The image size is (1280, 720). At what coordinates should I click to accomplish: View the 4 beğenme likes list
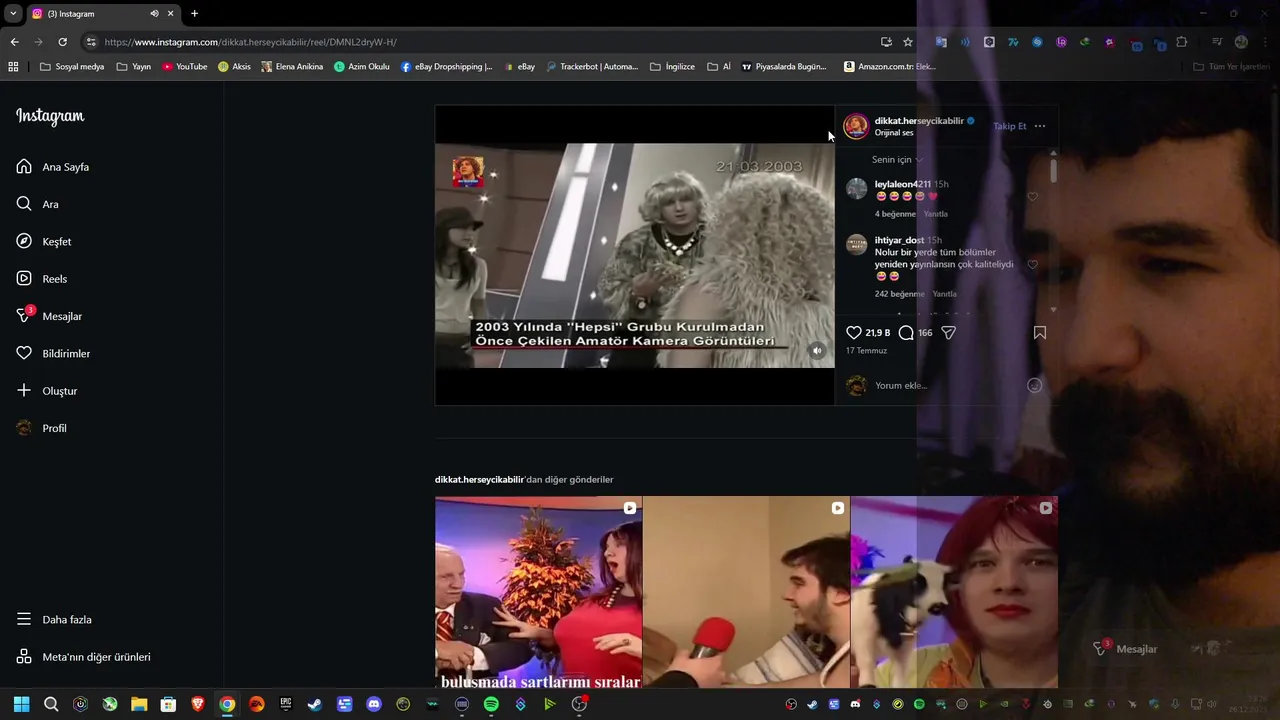point(896,214)
